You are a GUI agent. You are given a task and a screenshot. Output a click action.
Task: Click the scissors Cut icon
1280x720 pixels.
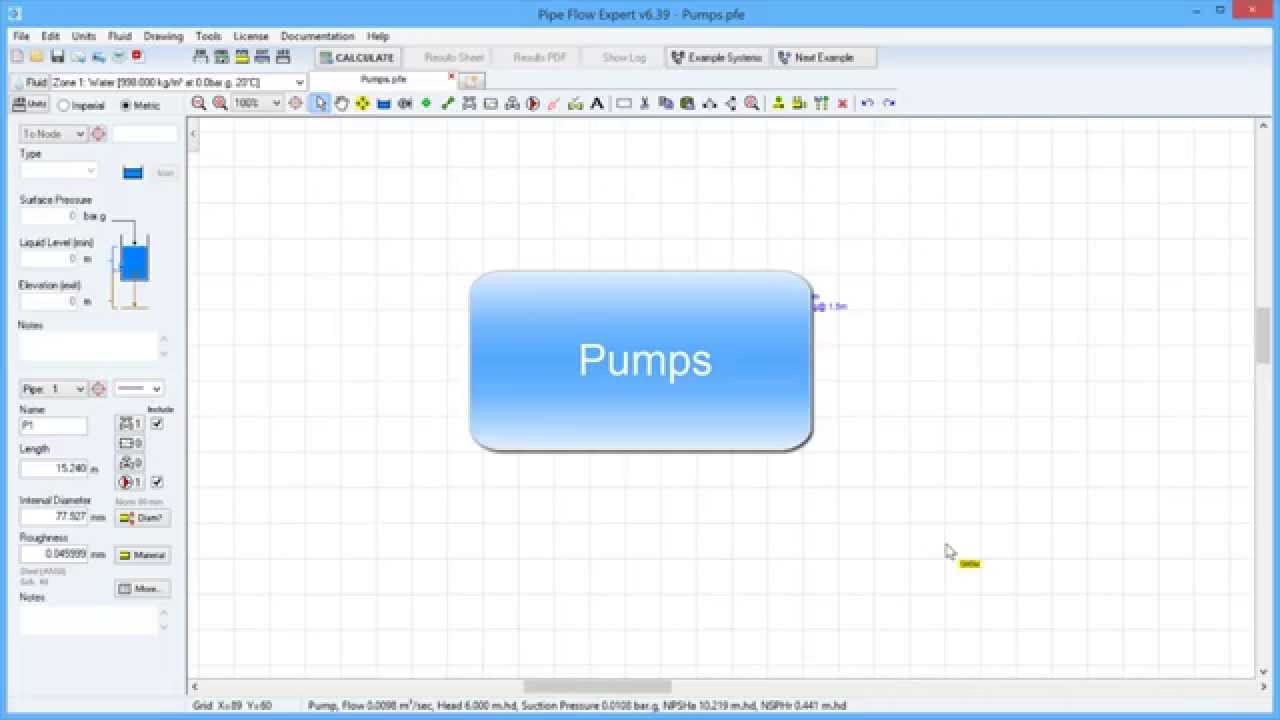click(x=645, y=103)
